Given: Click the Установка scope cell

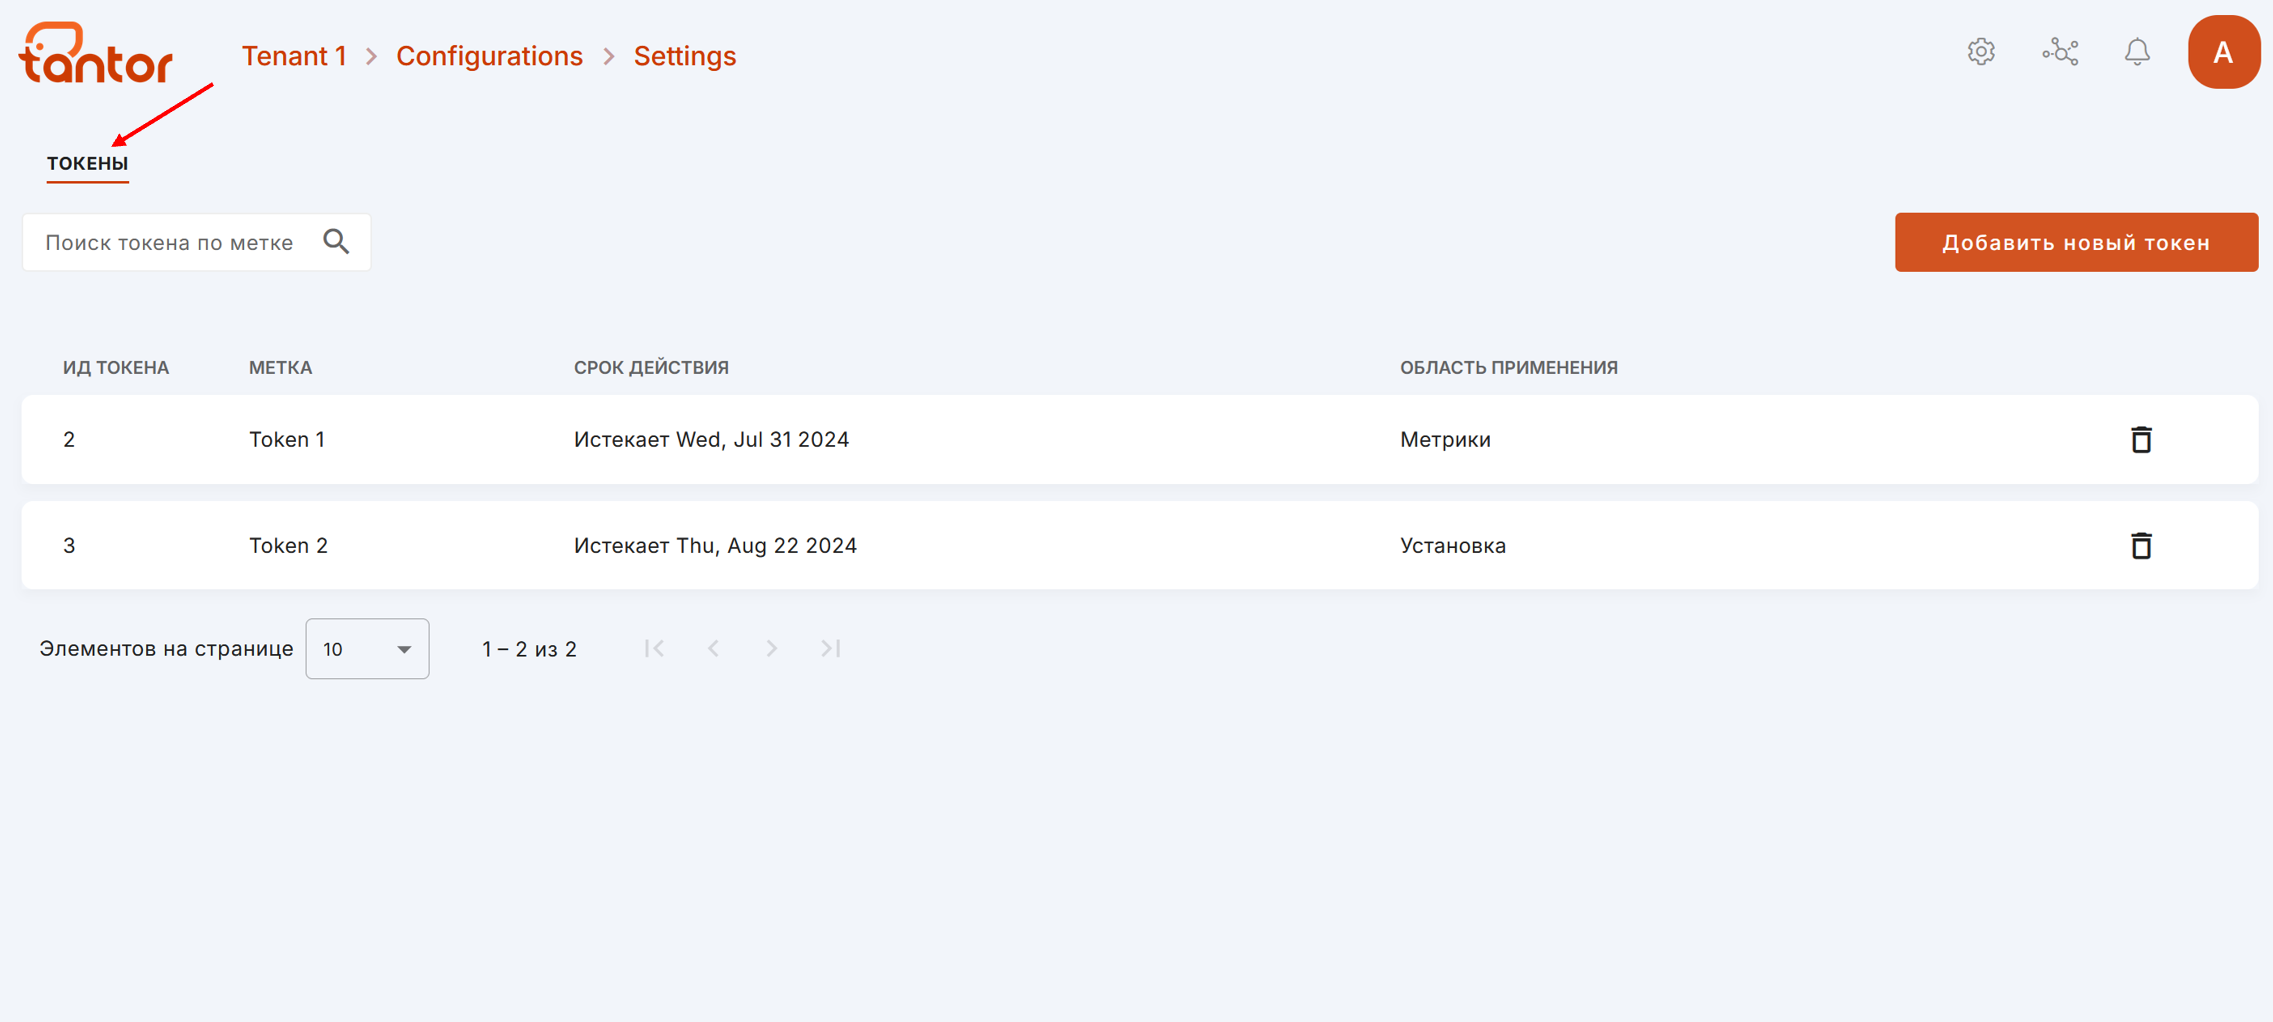Looking at the screenshot, I should tap(1452, 546).
